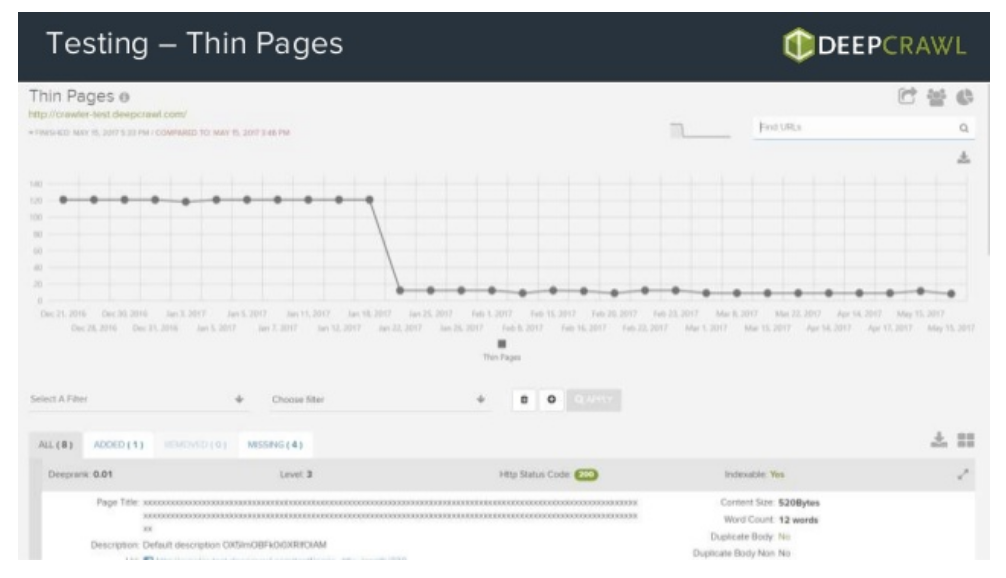Viewport: 1006px width, 578px height.
Task: Download the chart using icon under search box
Action: (x=963, y=157)
